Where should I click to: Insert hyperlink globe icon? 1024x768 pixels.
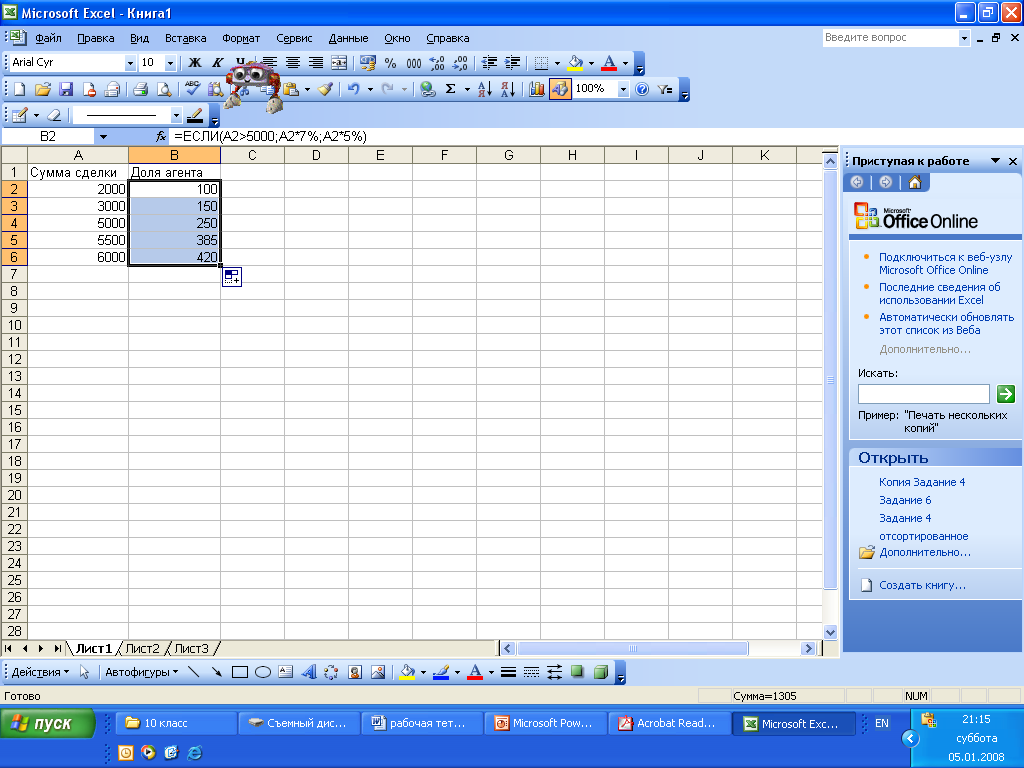[x=428, y=89]
